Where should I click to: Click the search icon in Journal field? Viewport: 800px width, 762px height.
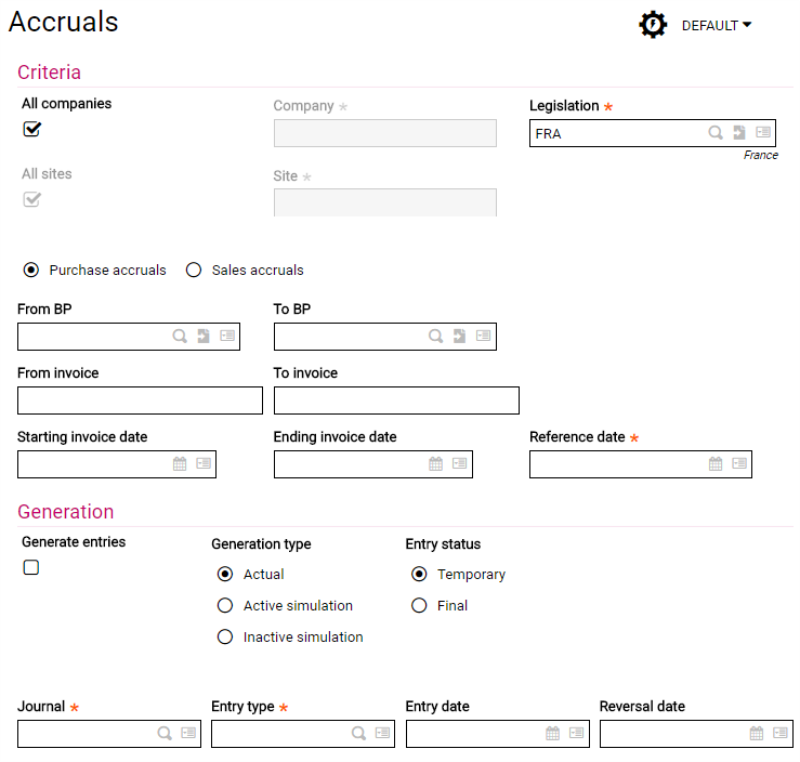164,733
